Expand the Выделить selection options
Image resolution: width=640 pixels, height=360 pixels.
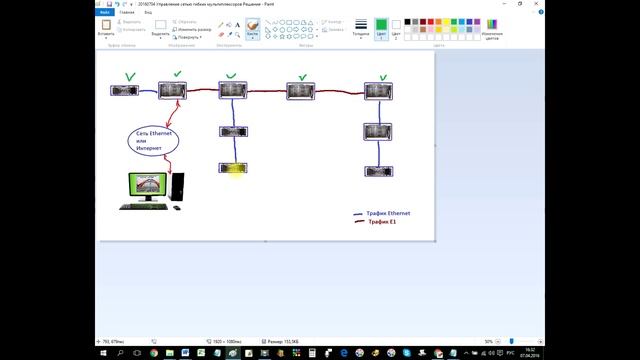160,38
